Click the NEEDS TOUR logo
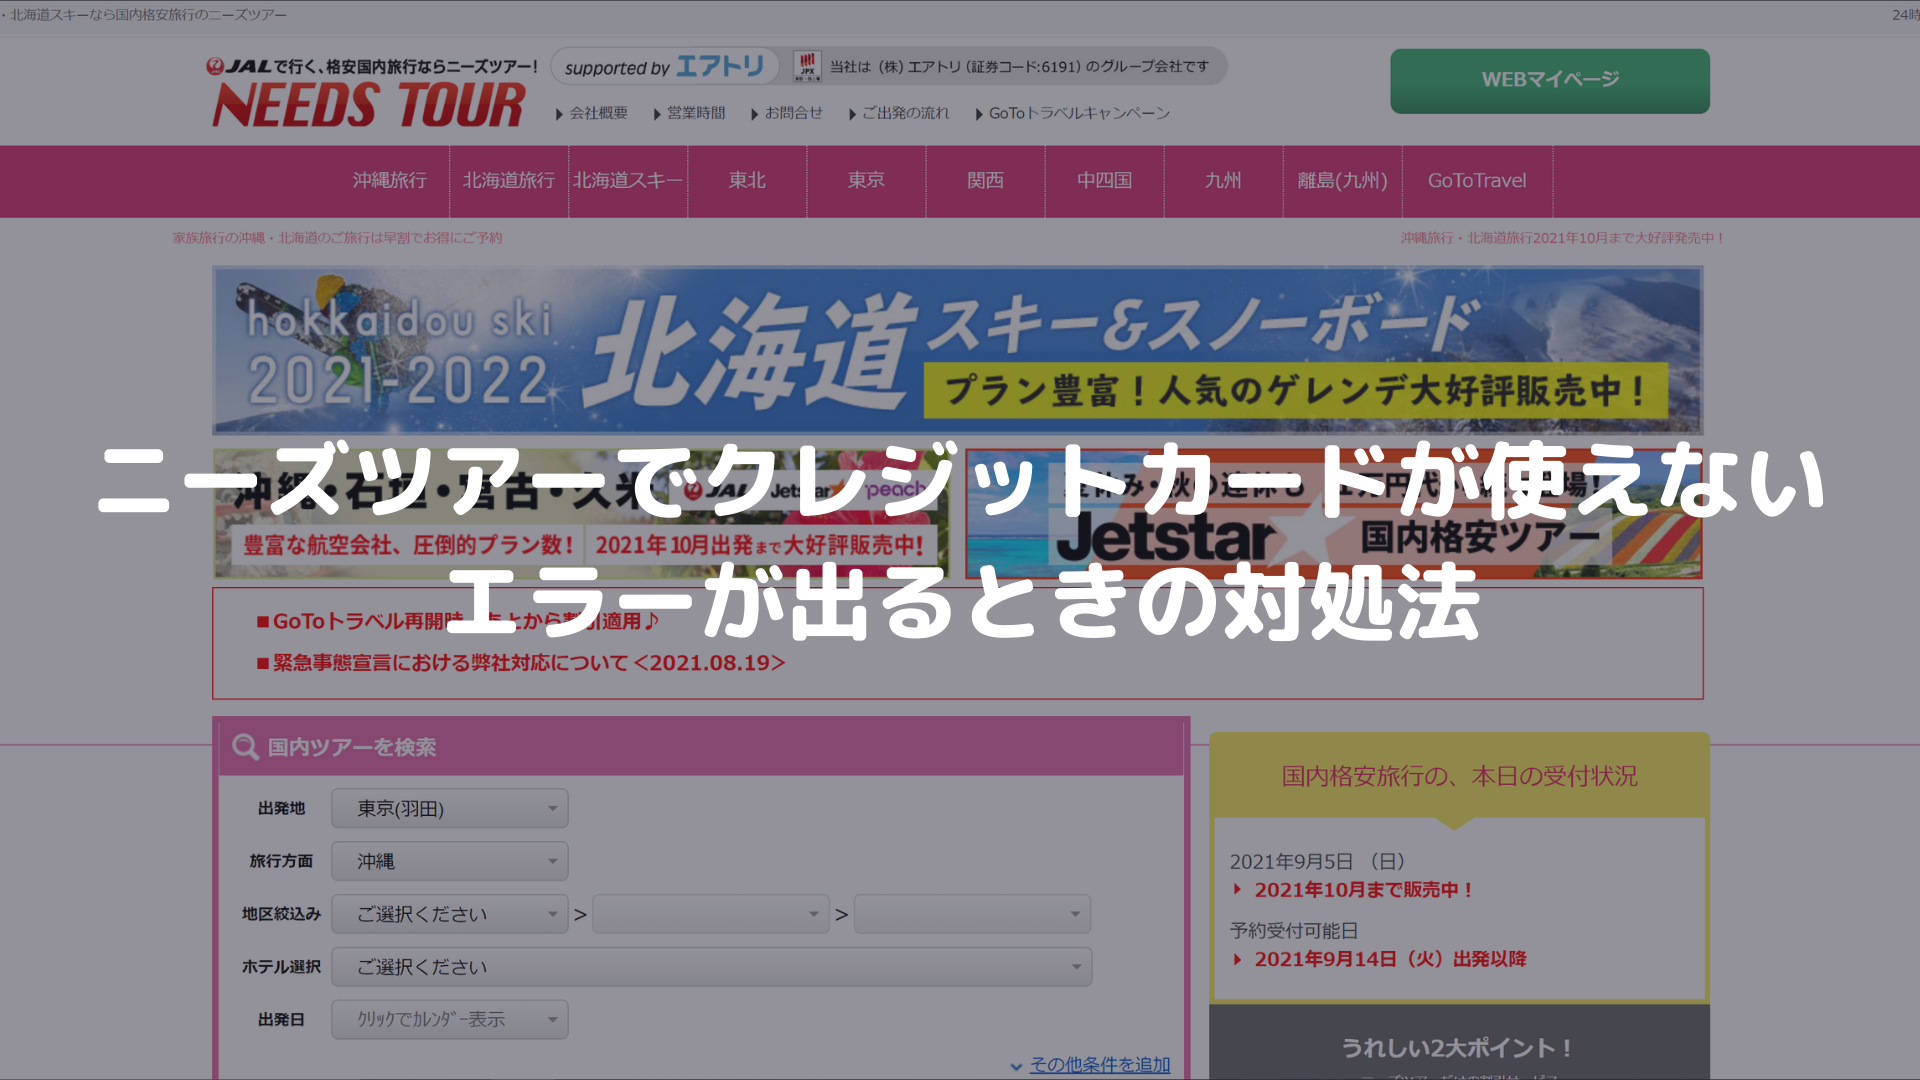Screen dimensions: 1920x1080 [x=368, y=104]
